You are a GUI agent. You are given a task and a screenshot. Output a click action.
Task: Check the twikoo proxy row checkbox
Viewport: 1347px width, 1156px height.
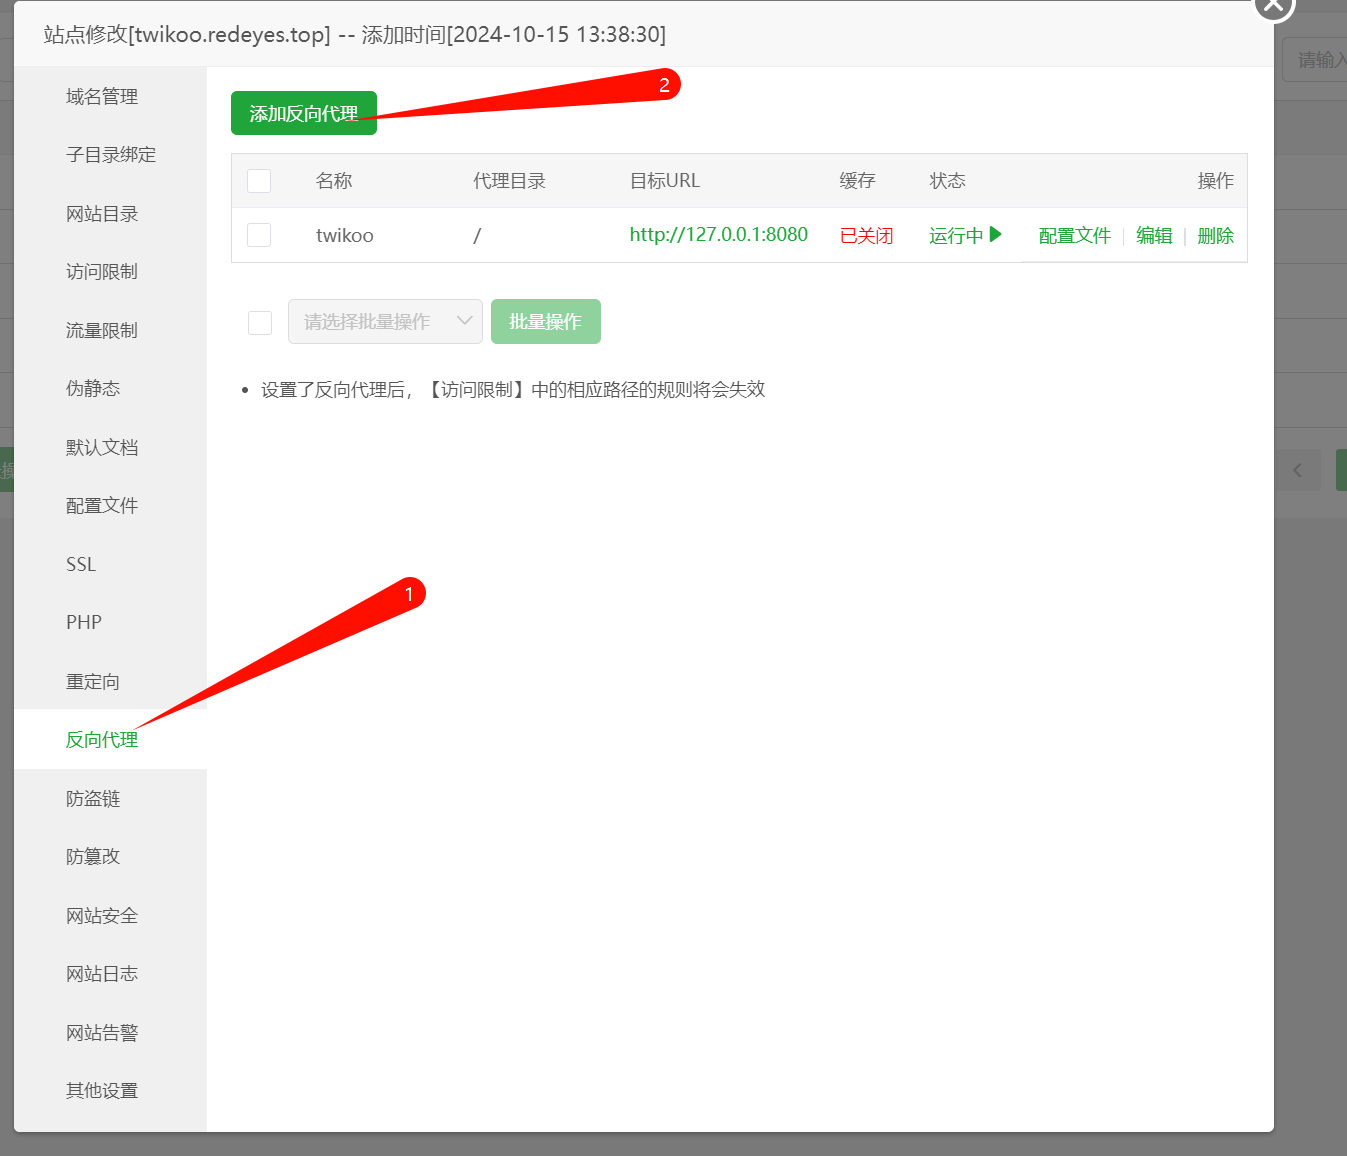pyautogui.click(x=259, y=235)
